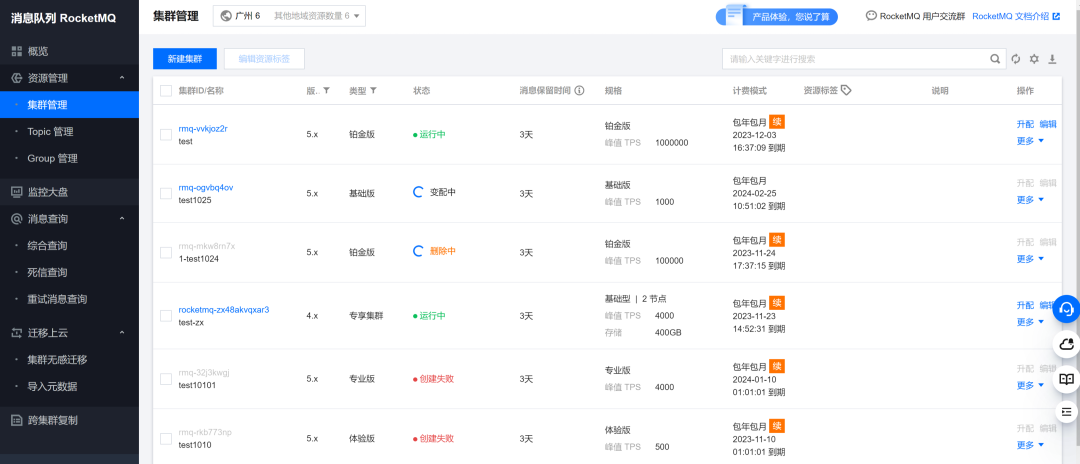The height and width of the screenshot is (464, 1080).
Task: Open cluster link rmq-ogvbq4ov
Action: tap(205, 187)
